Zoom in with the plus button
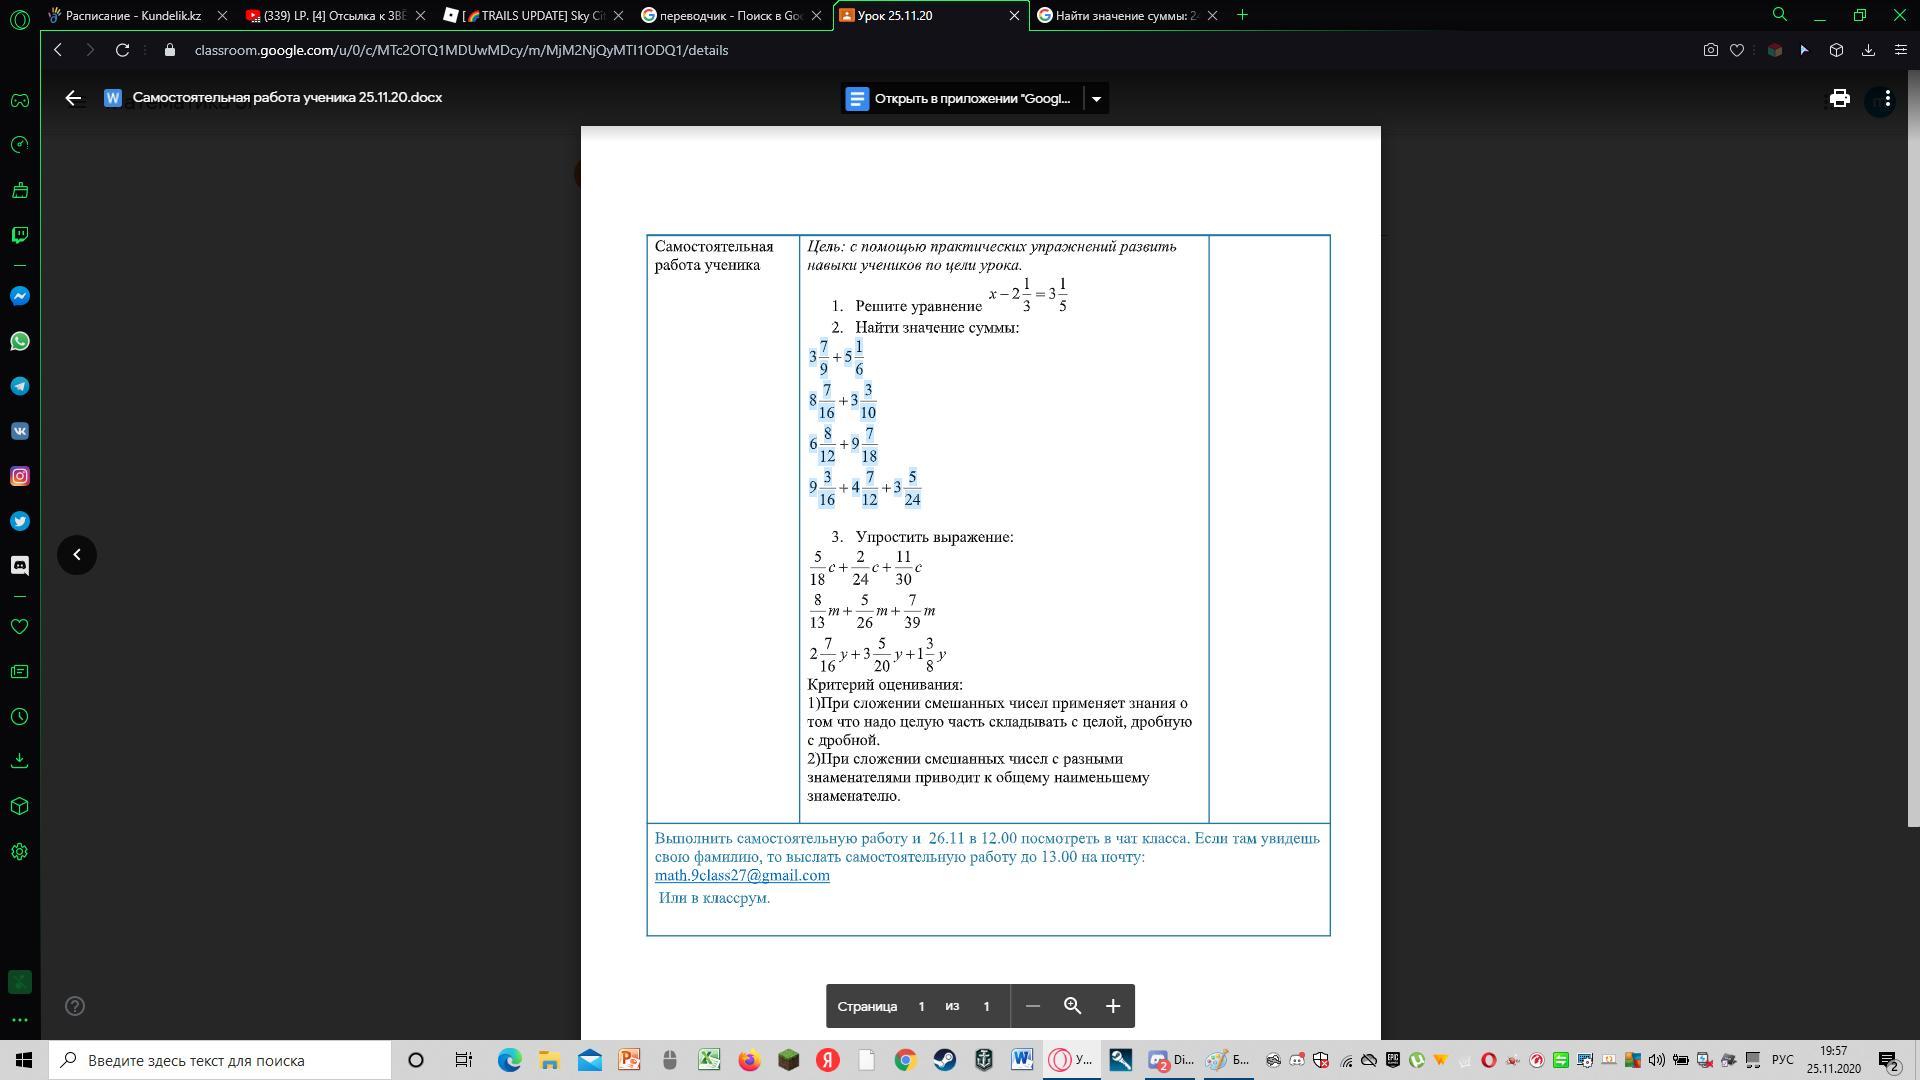 pos(1112,1006)
